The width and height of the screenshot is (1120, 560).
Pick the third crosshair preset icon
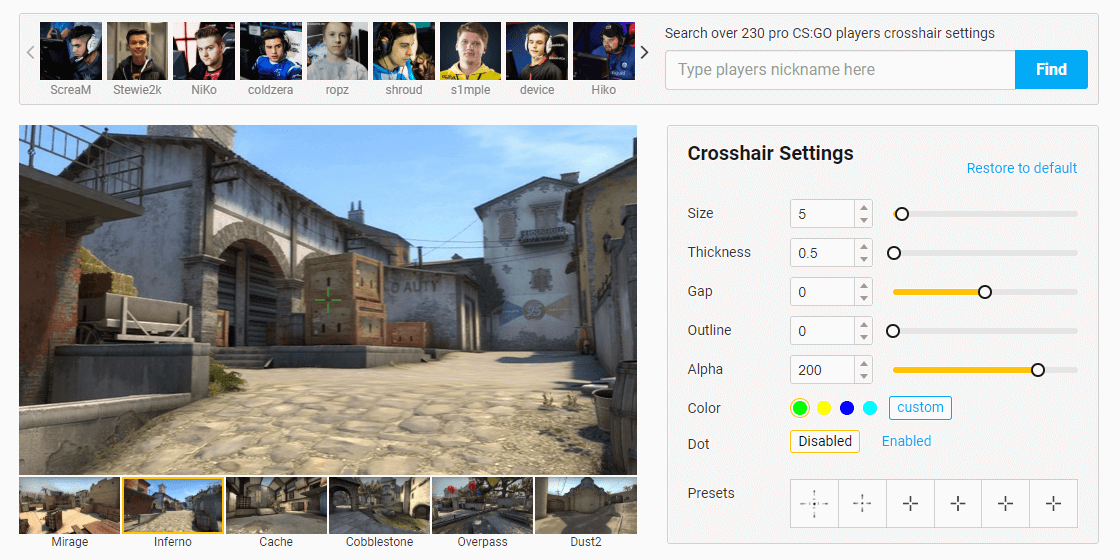click(x=910, y=504)
